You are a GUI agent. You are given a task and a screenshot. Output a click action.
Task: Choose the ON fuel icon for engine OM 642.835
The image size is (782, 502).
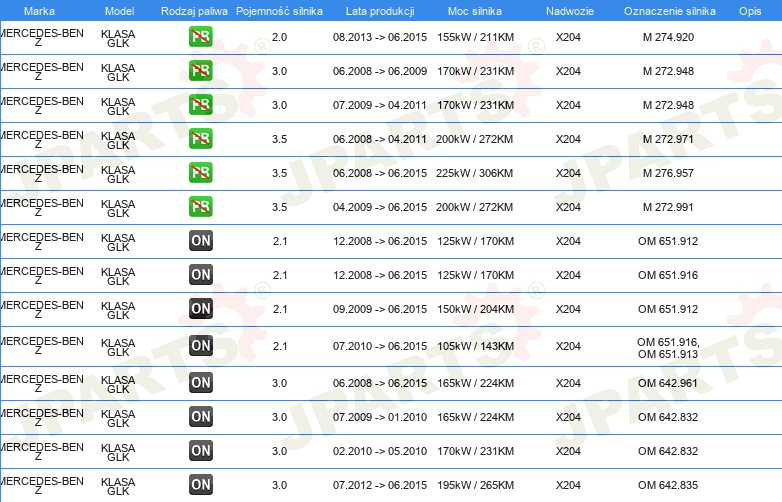point(200,485)
